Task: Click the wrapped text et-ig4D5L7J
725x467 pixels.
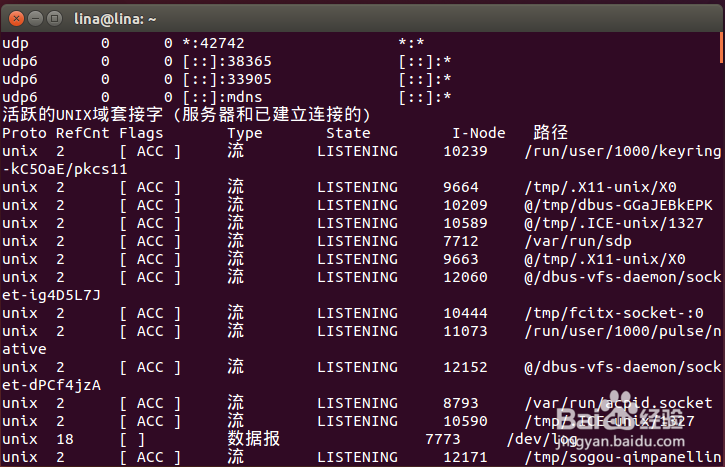Action: [x=51, y=295]
